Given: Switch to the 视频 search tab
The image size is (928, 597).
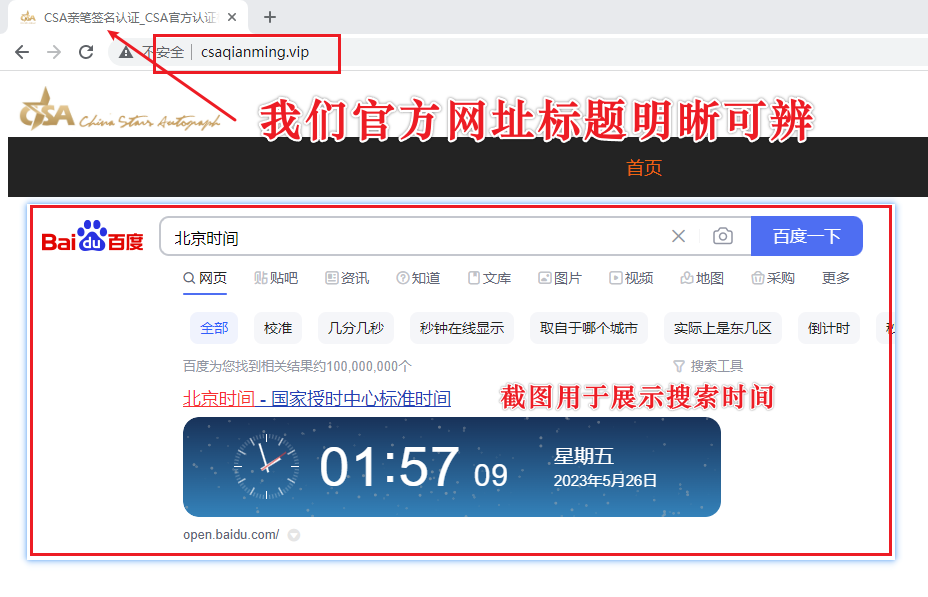Looking at the screenshot, I should pyautogui.click(x=631, y=278).
